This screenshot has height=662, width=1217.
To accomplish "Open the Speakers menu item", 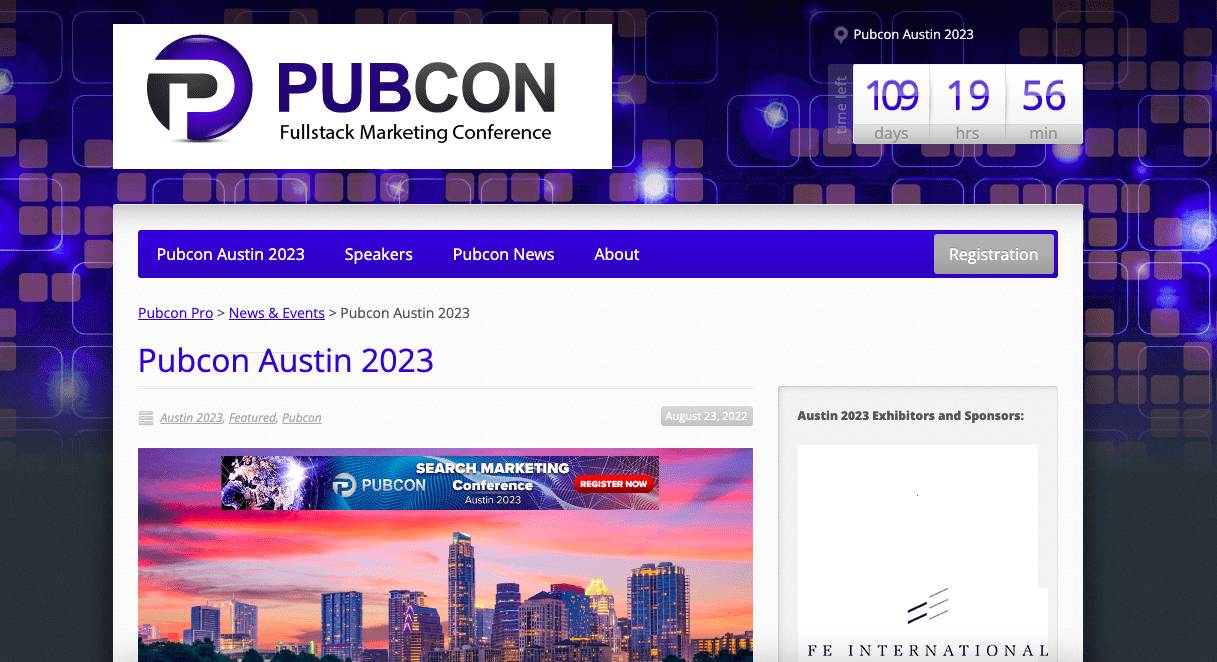I will pyautogui.click(x=379, y=254).
